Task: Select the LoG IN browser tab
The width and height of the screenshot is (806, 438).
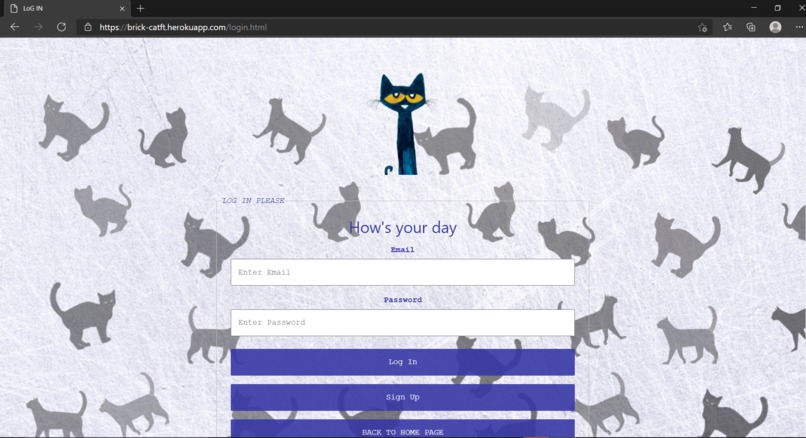Action: [67, 9]
